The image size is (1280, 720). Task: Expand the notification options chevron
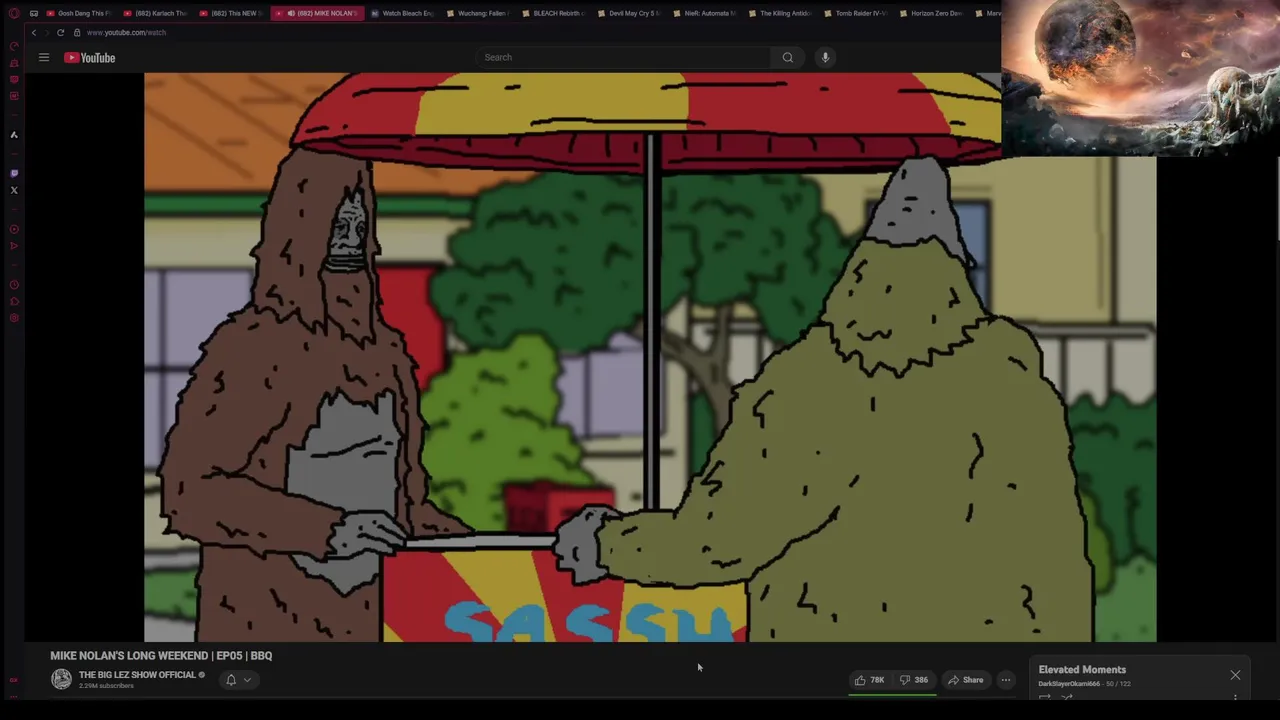point(247,680)
